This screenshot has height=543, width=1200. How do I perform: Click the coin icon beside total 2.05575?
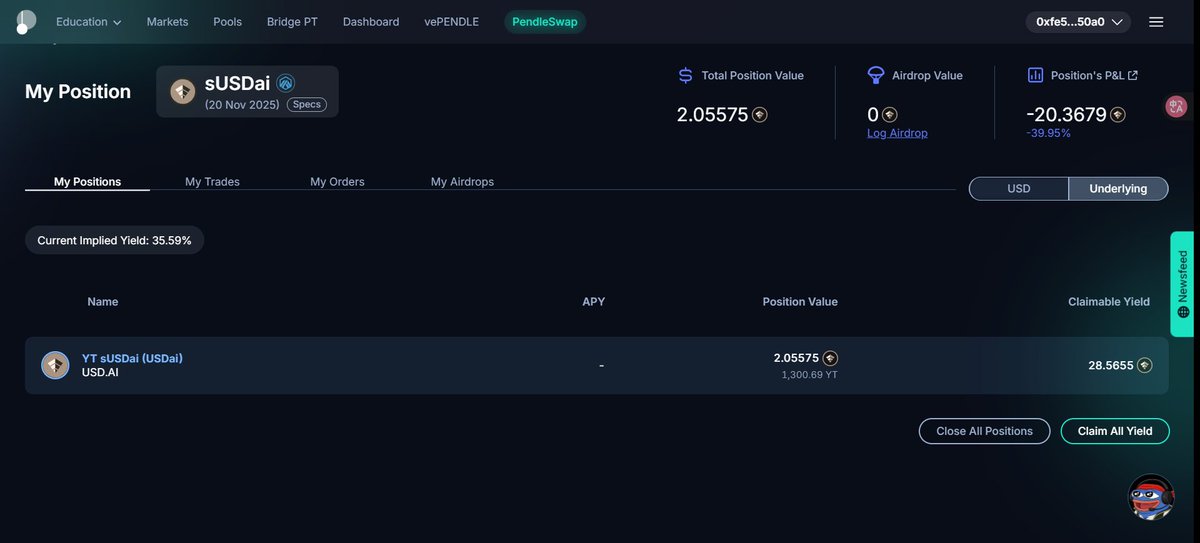point(760,115)
